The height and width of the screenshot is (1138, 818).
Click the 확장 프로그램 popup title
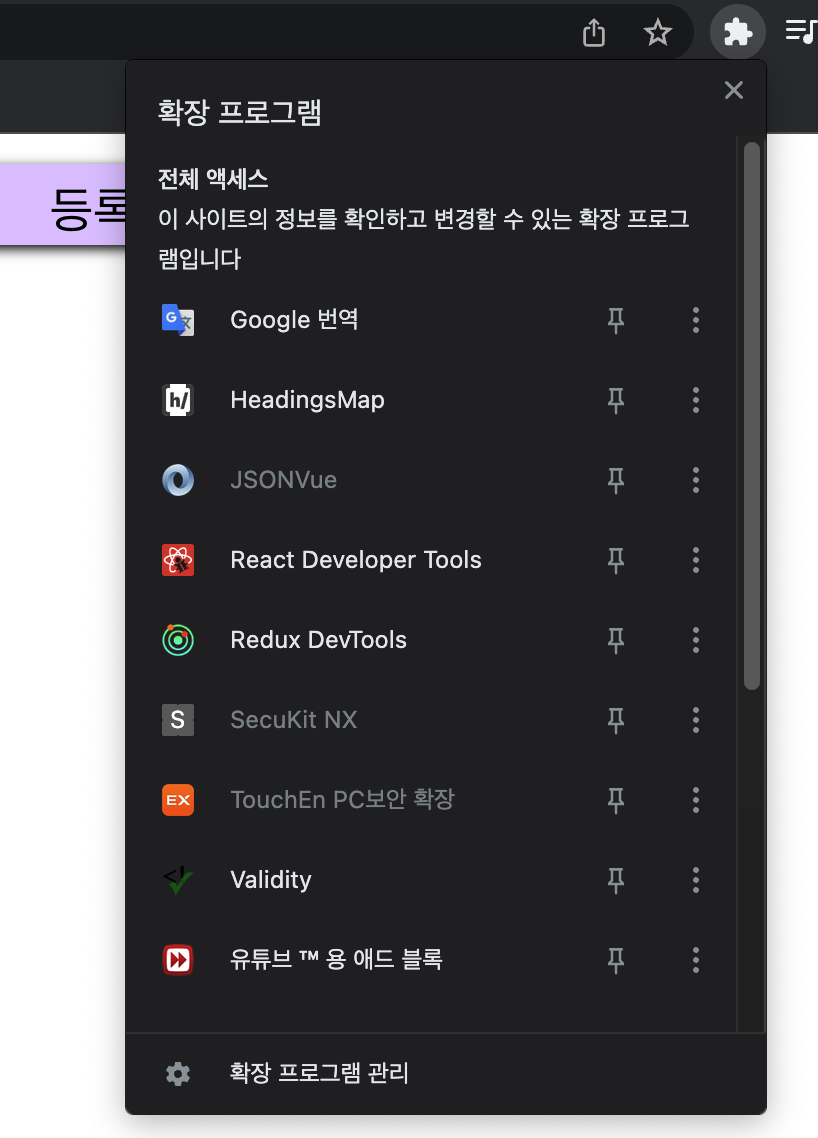coord(240,112)
